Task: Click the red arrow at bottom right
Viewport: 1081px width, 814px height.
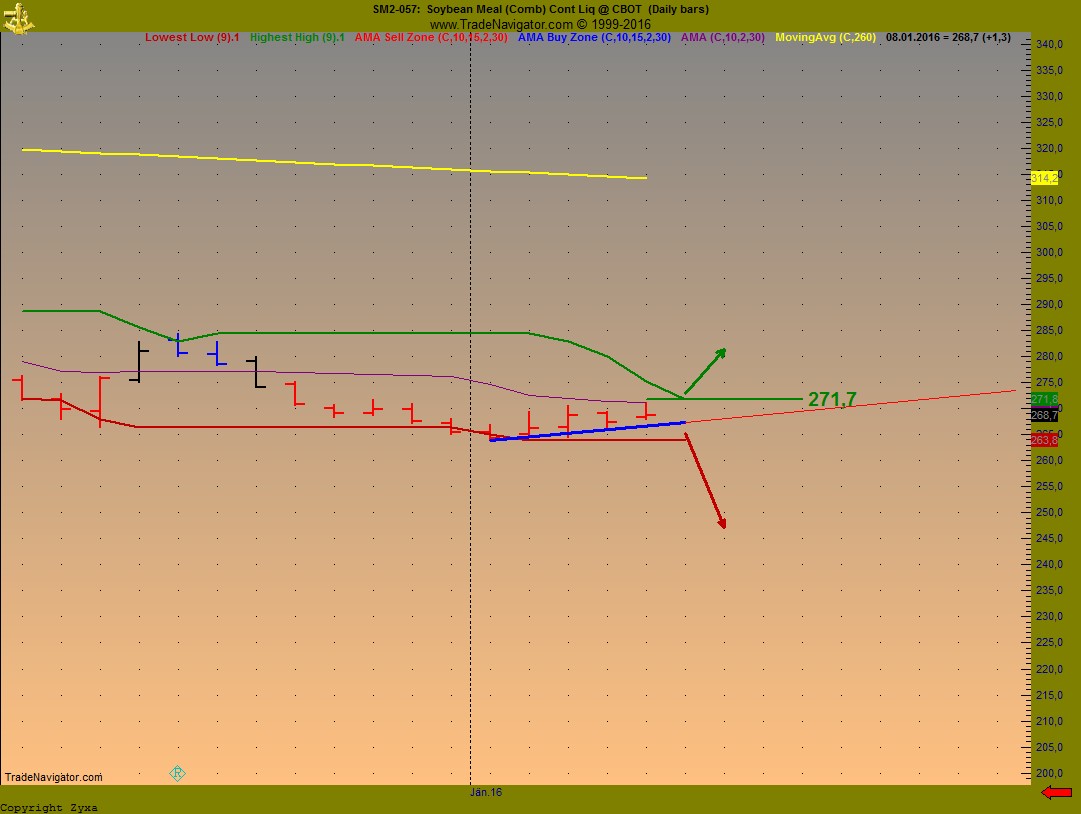Action: (1056, 793)
